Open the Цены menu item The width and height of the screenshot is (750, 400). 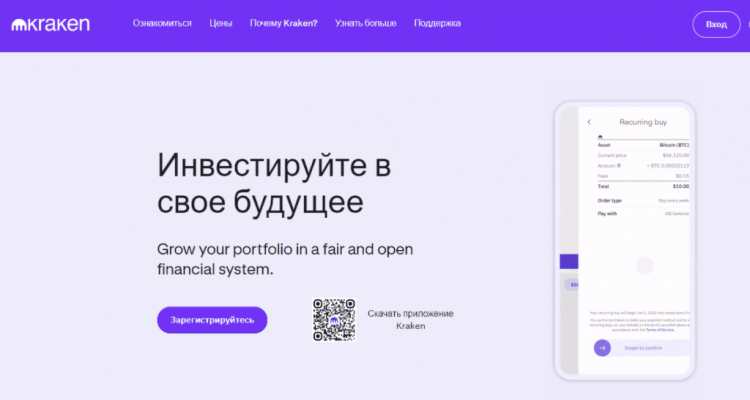(221, 23)
